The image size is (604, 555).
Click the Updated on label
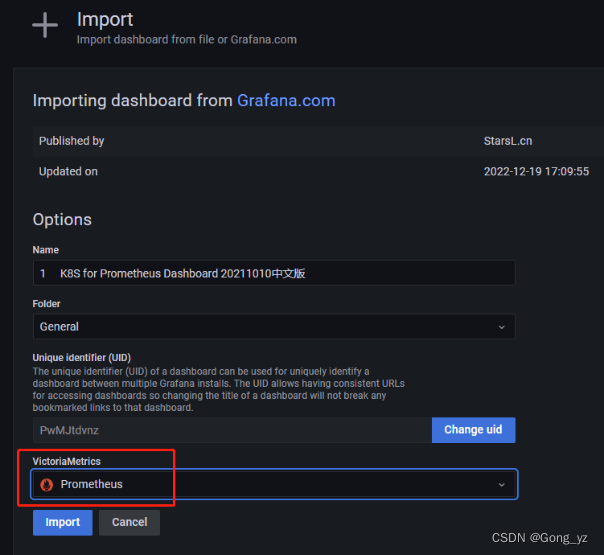pyautogui.click(x=68, y=171)
